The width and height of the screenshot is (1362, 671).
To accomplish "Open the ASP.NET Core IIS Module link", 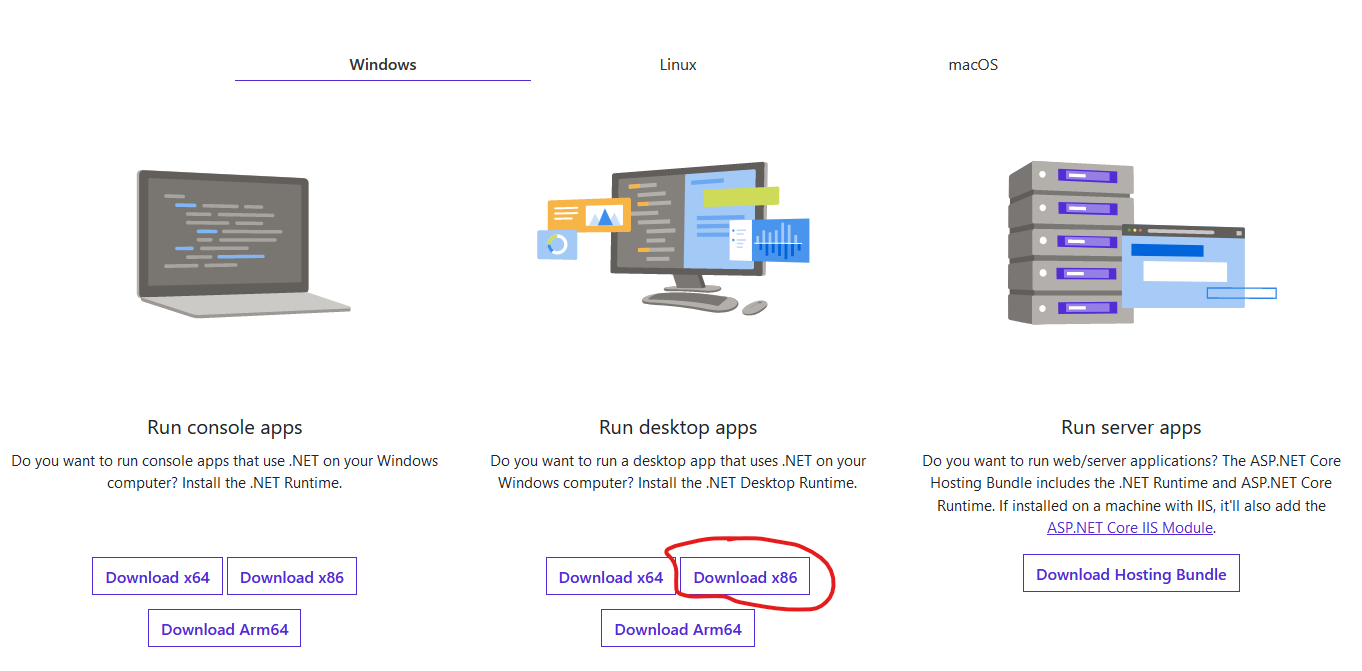I will (1130, 527).
